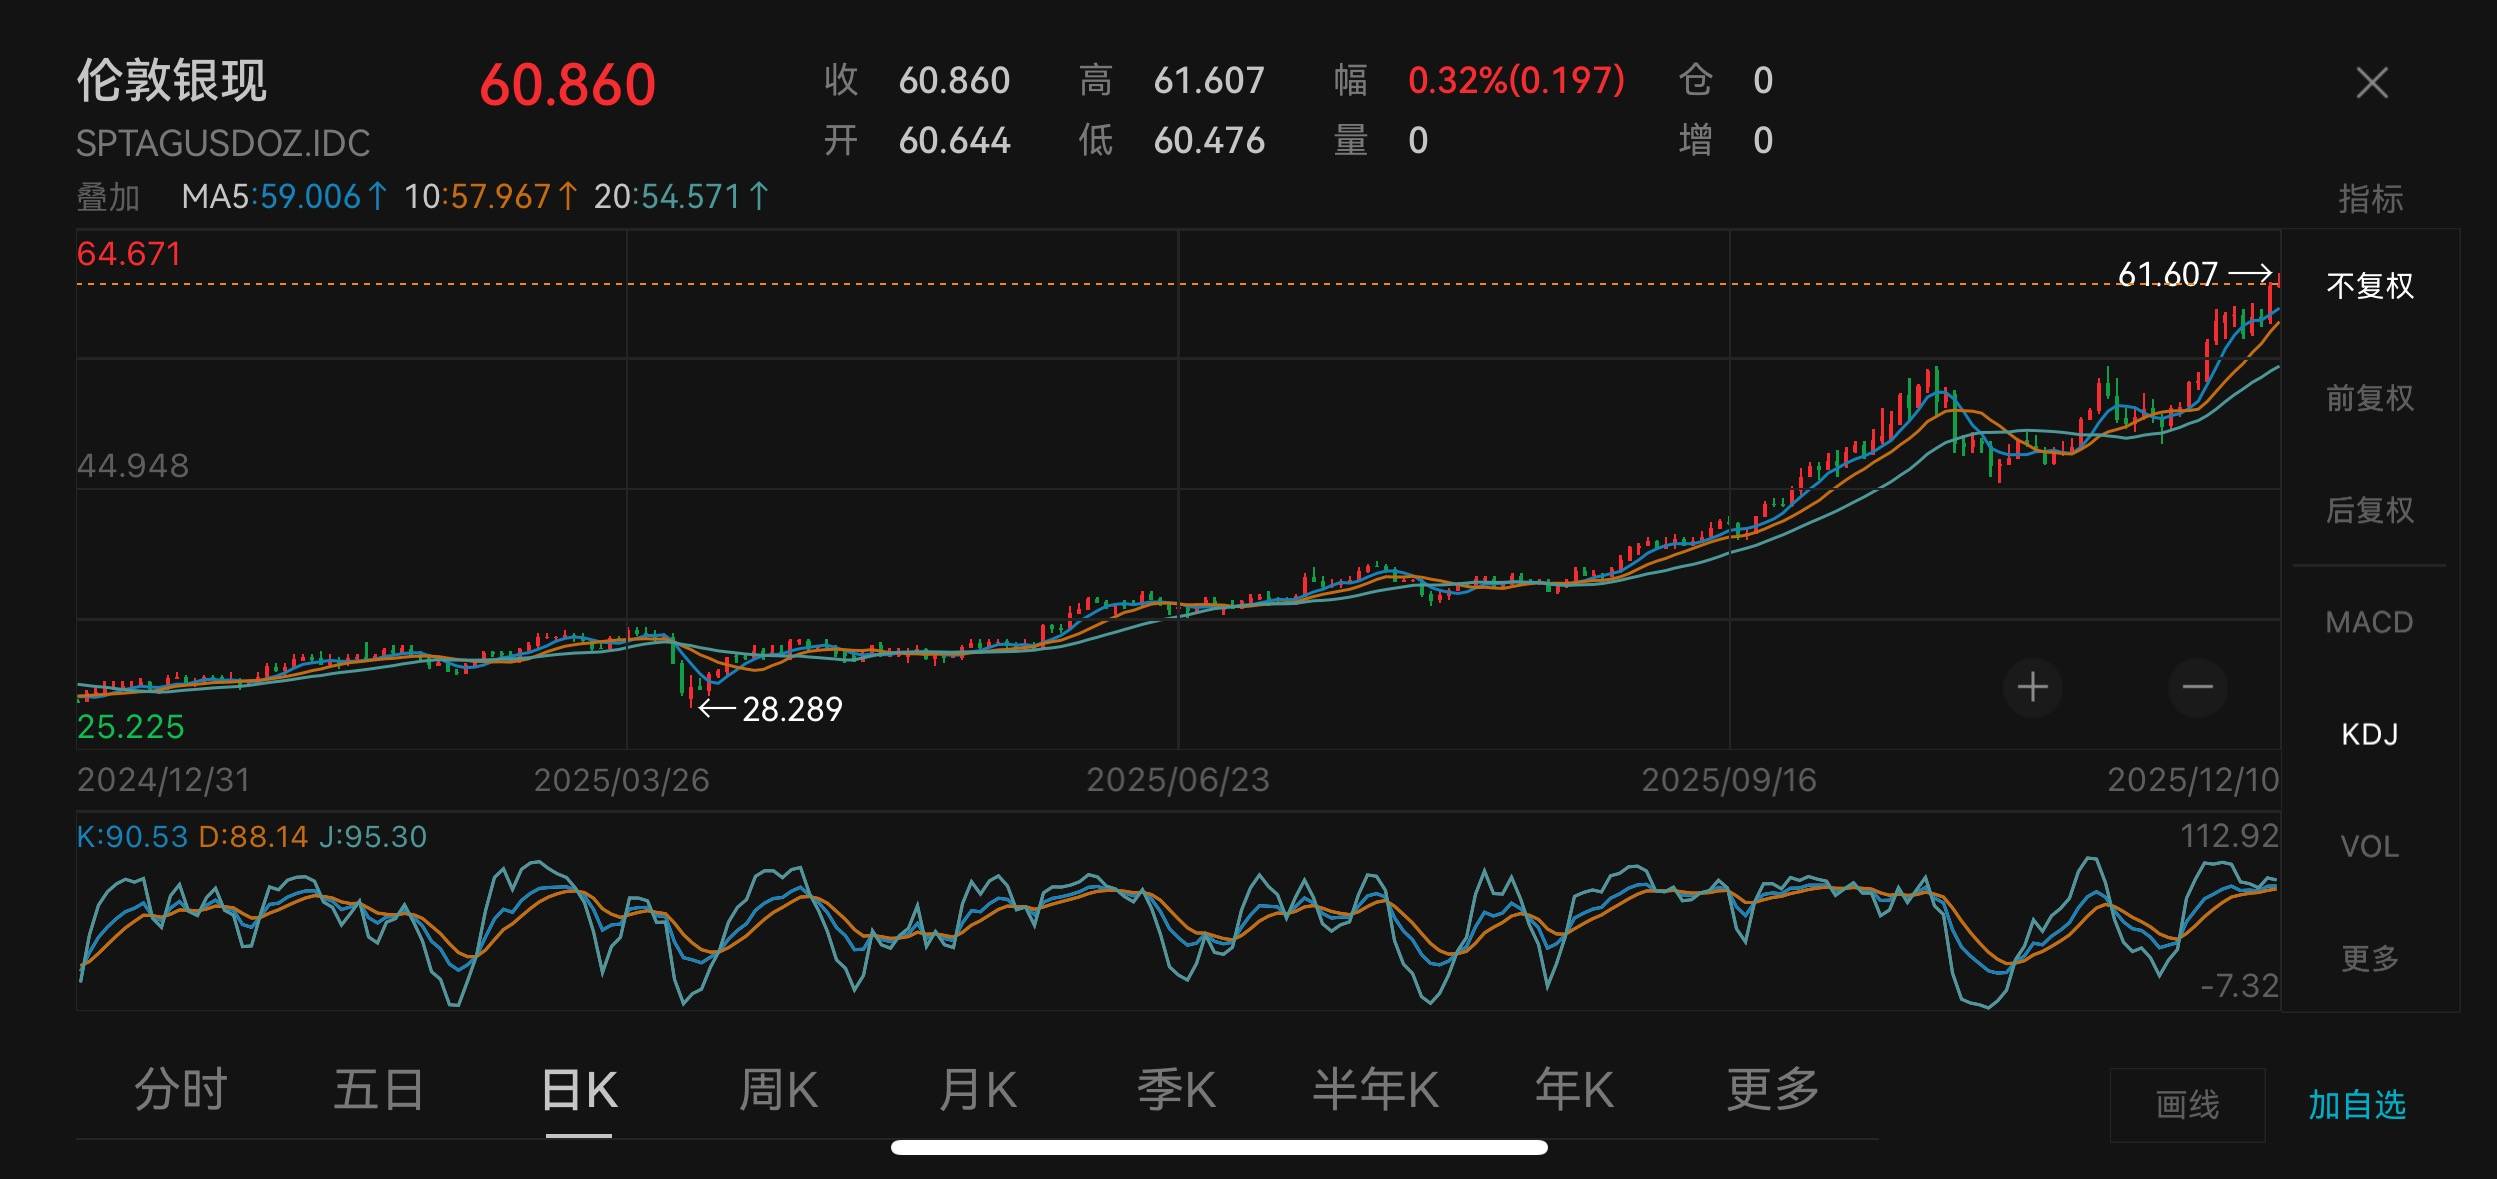Select the KDJ indicator option
The image size is (2497, 1179).
(x=2370, y=734)
